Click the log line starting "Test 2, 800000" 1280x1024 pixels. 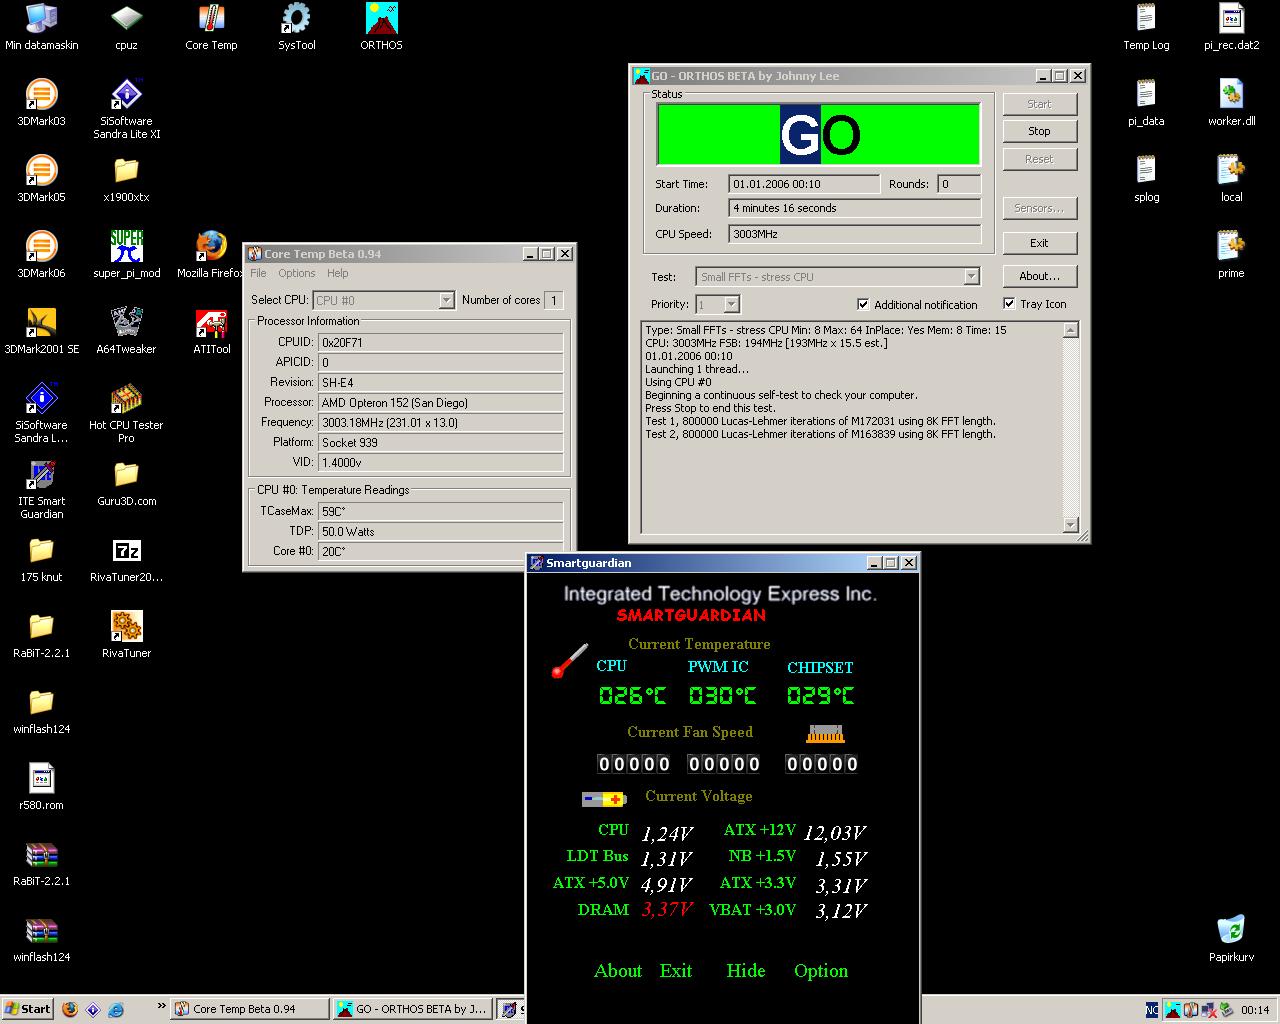pos(821,434)
